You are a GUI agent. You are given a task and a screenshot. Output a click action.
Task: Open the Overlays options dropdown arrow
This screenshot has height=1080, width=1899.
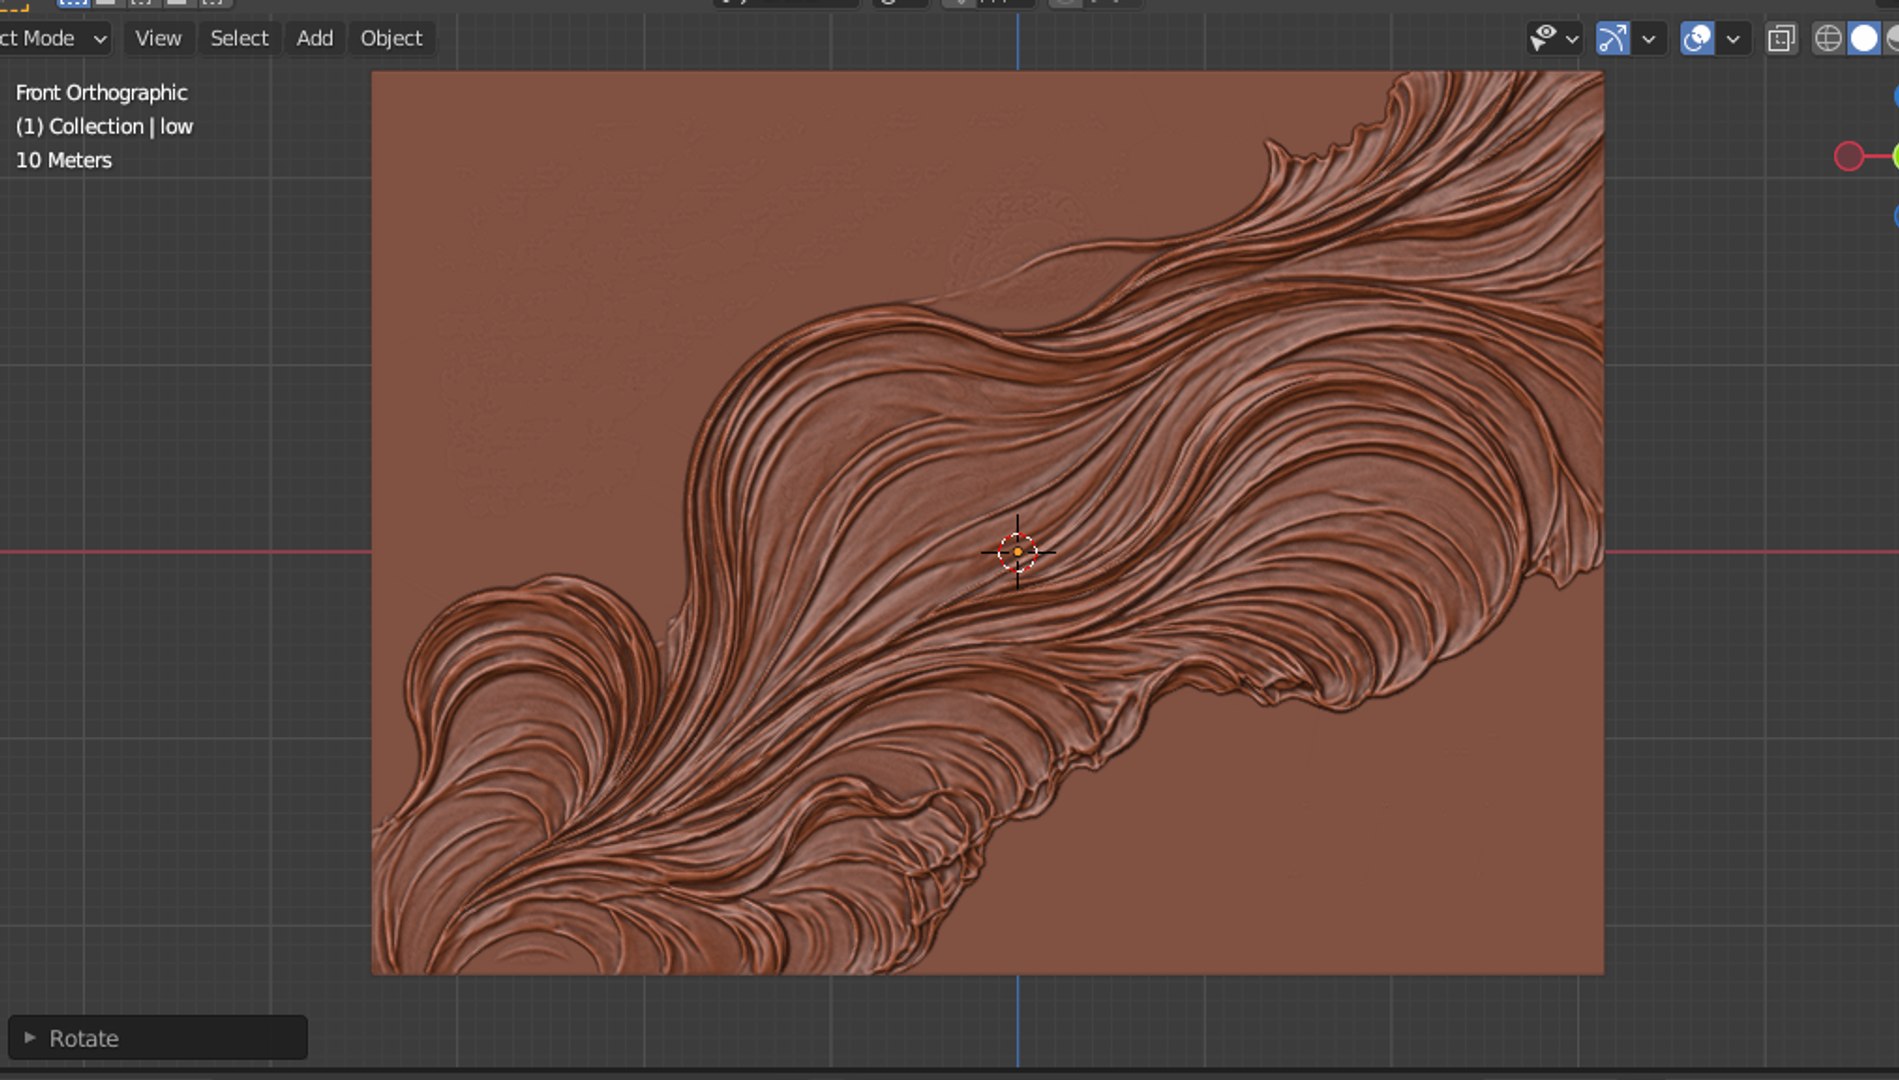pos(1733,39)
